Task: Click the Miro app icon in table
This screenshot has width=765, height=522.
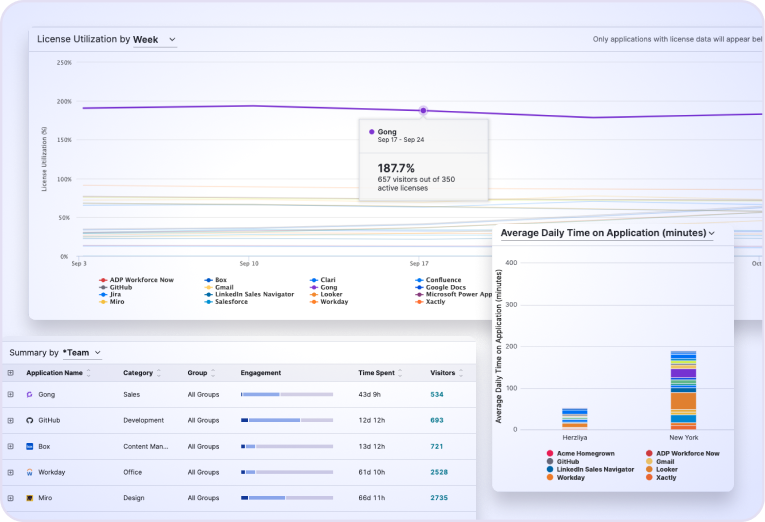Action: tap(29, 498)
